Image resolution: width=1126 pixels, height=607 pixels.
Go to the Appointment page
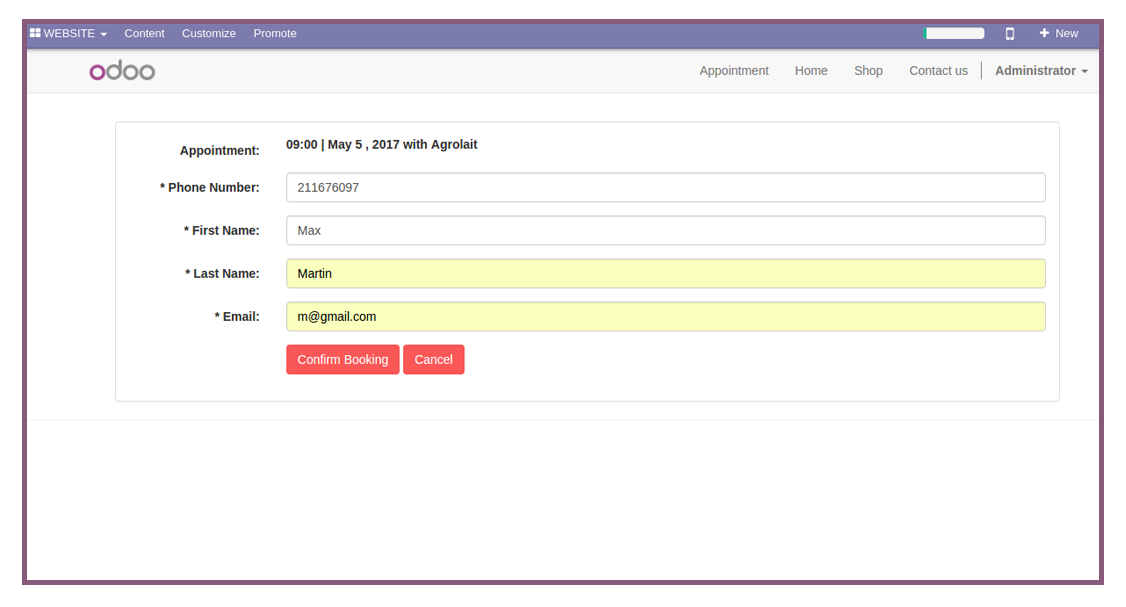click(x=734, y=70)
